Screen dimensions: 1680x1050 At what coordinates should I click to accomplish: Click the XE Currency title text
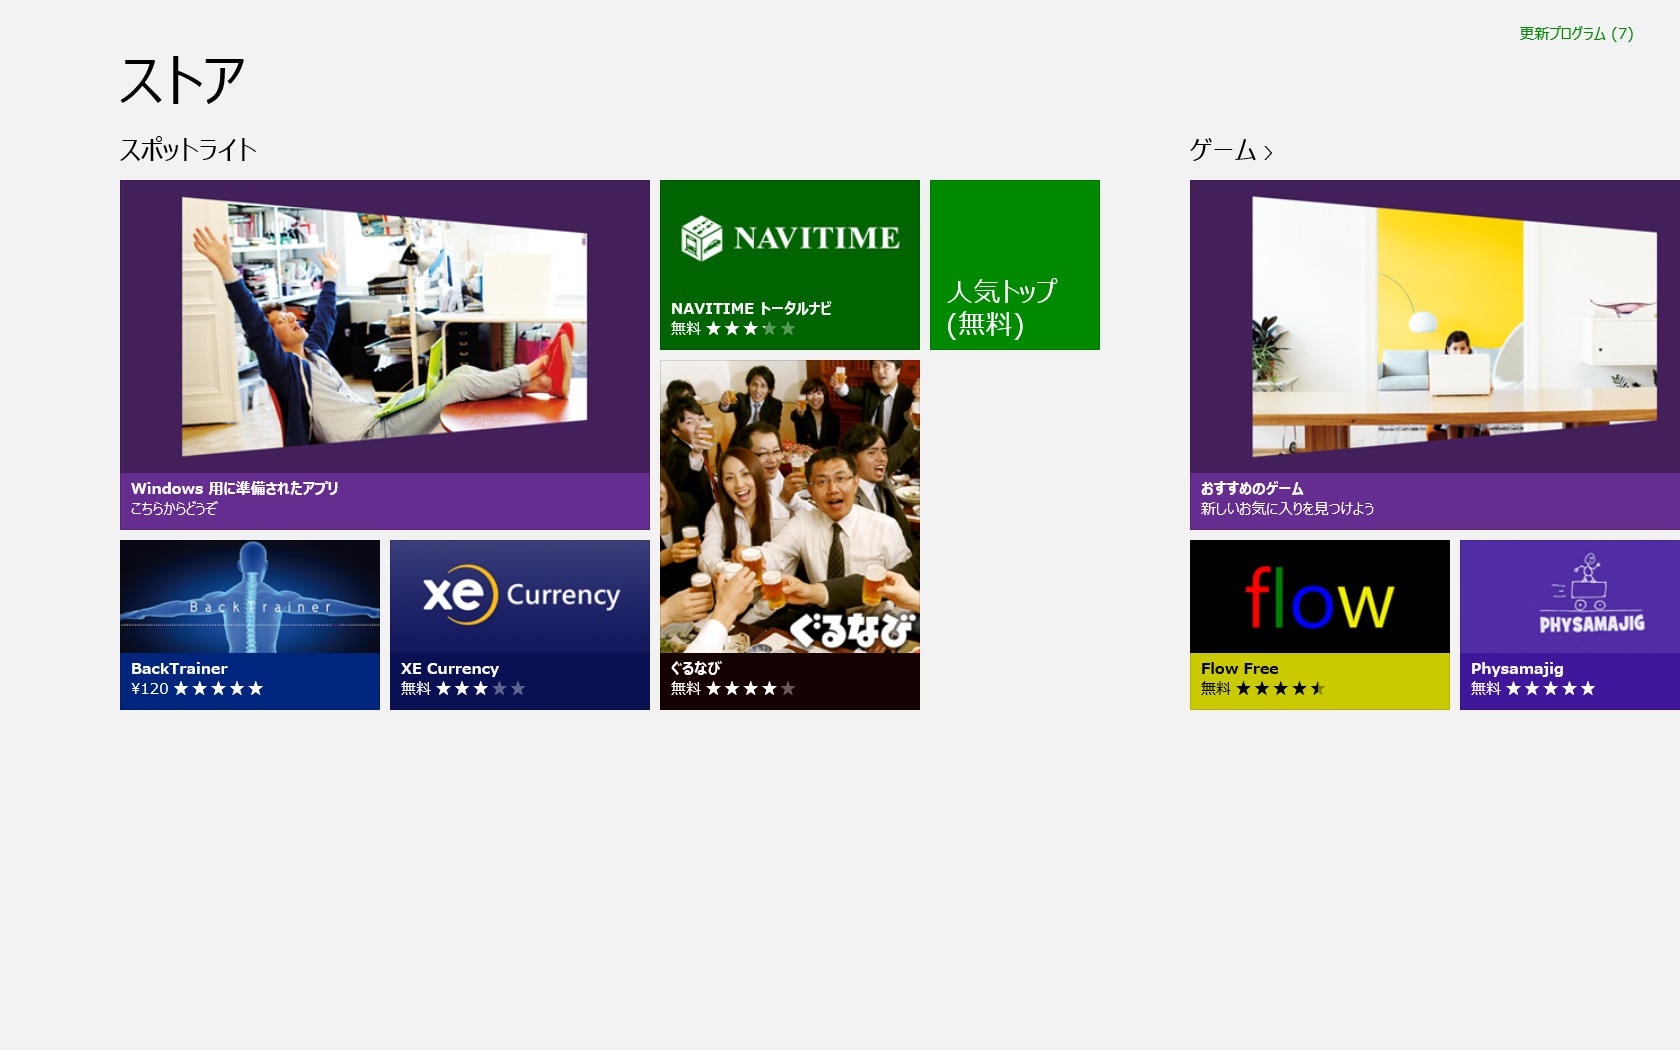450,668
